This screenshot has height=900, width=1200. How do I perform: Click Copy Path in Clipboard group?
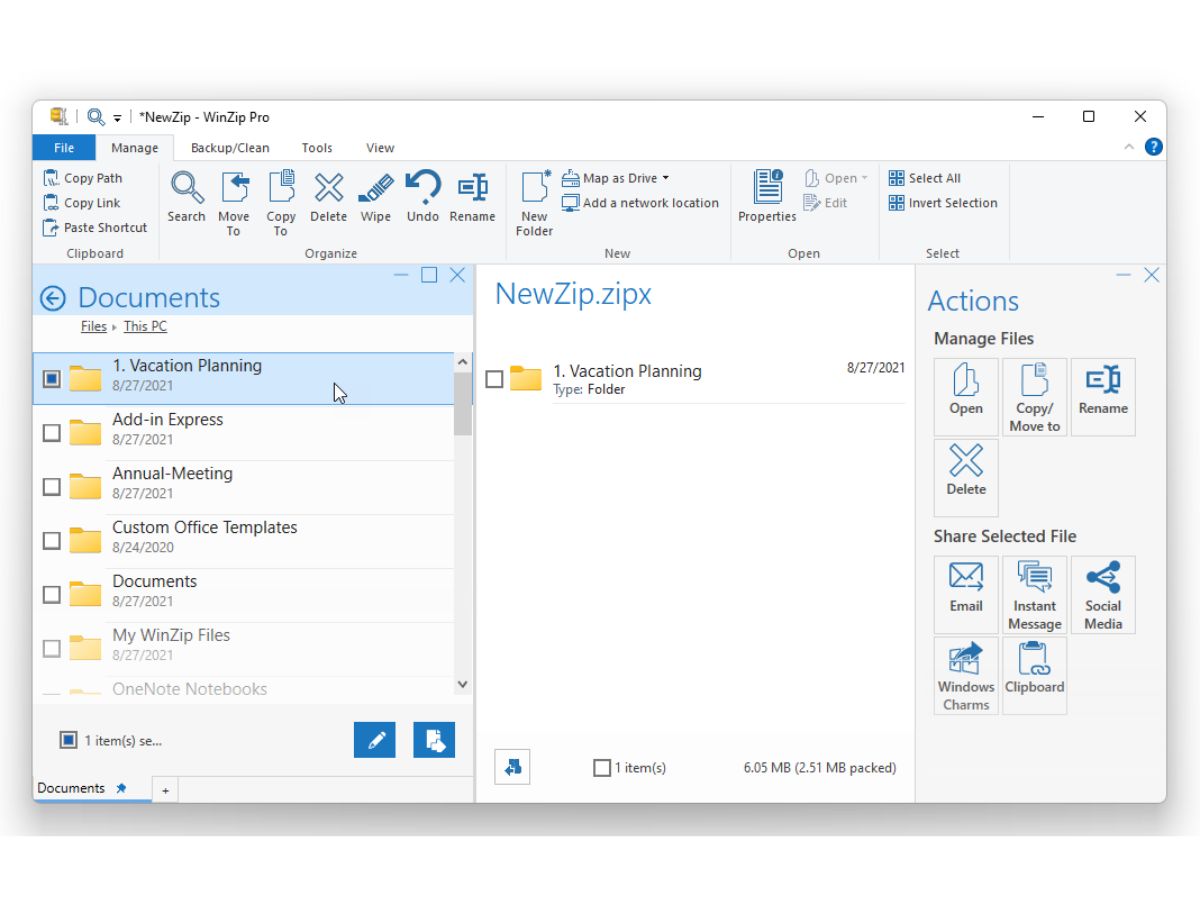point(83,178)
